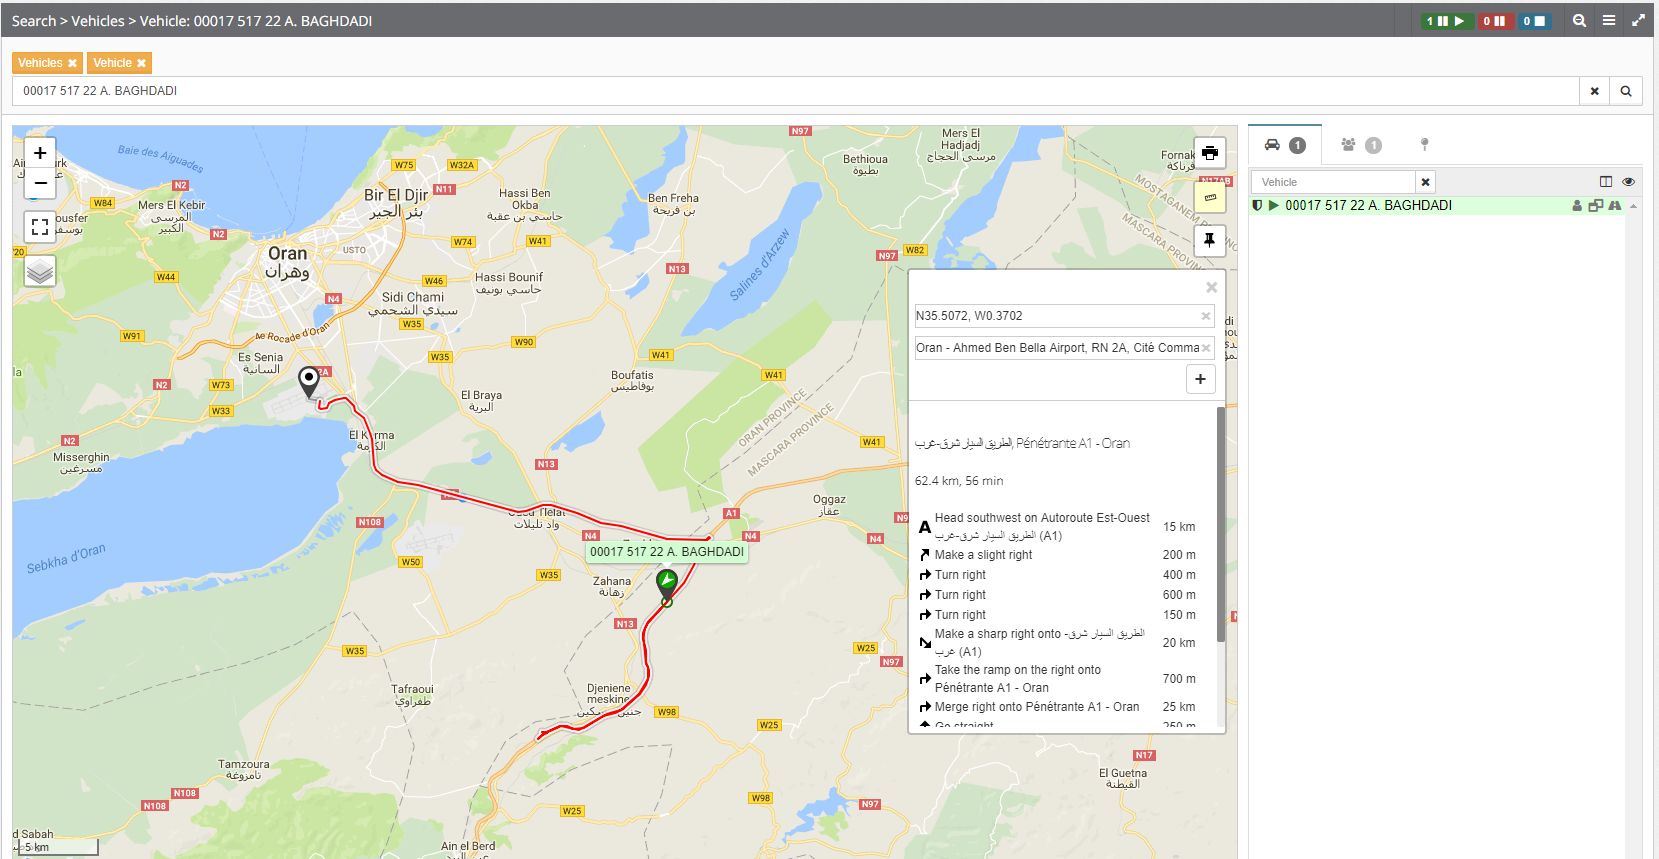Click the N35.5072, W0.3702 start point field
The width and height of the screenshot is (1659, 859).
tap(1055, 316)
